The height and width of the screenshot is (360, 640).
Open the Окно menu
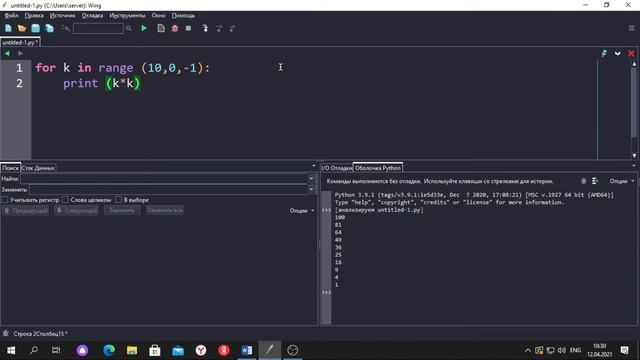[158, 16]
